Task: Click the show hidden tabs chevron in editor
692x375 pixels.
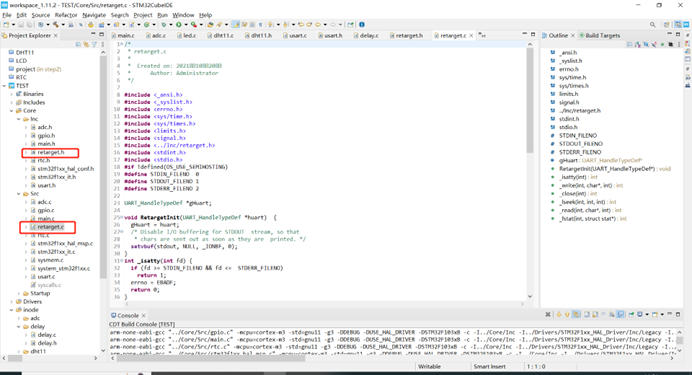Action: click(482, 35)
